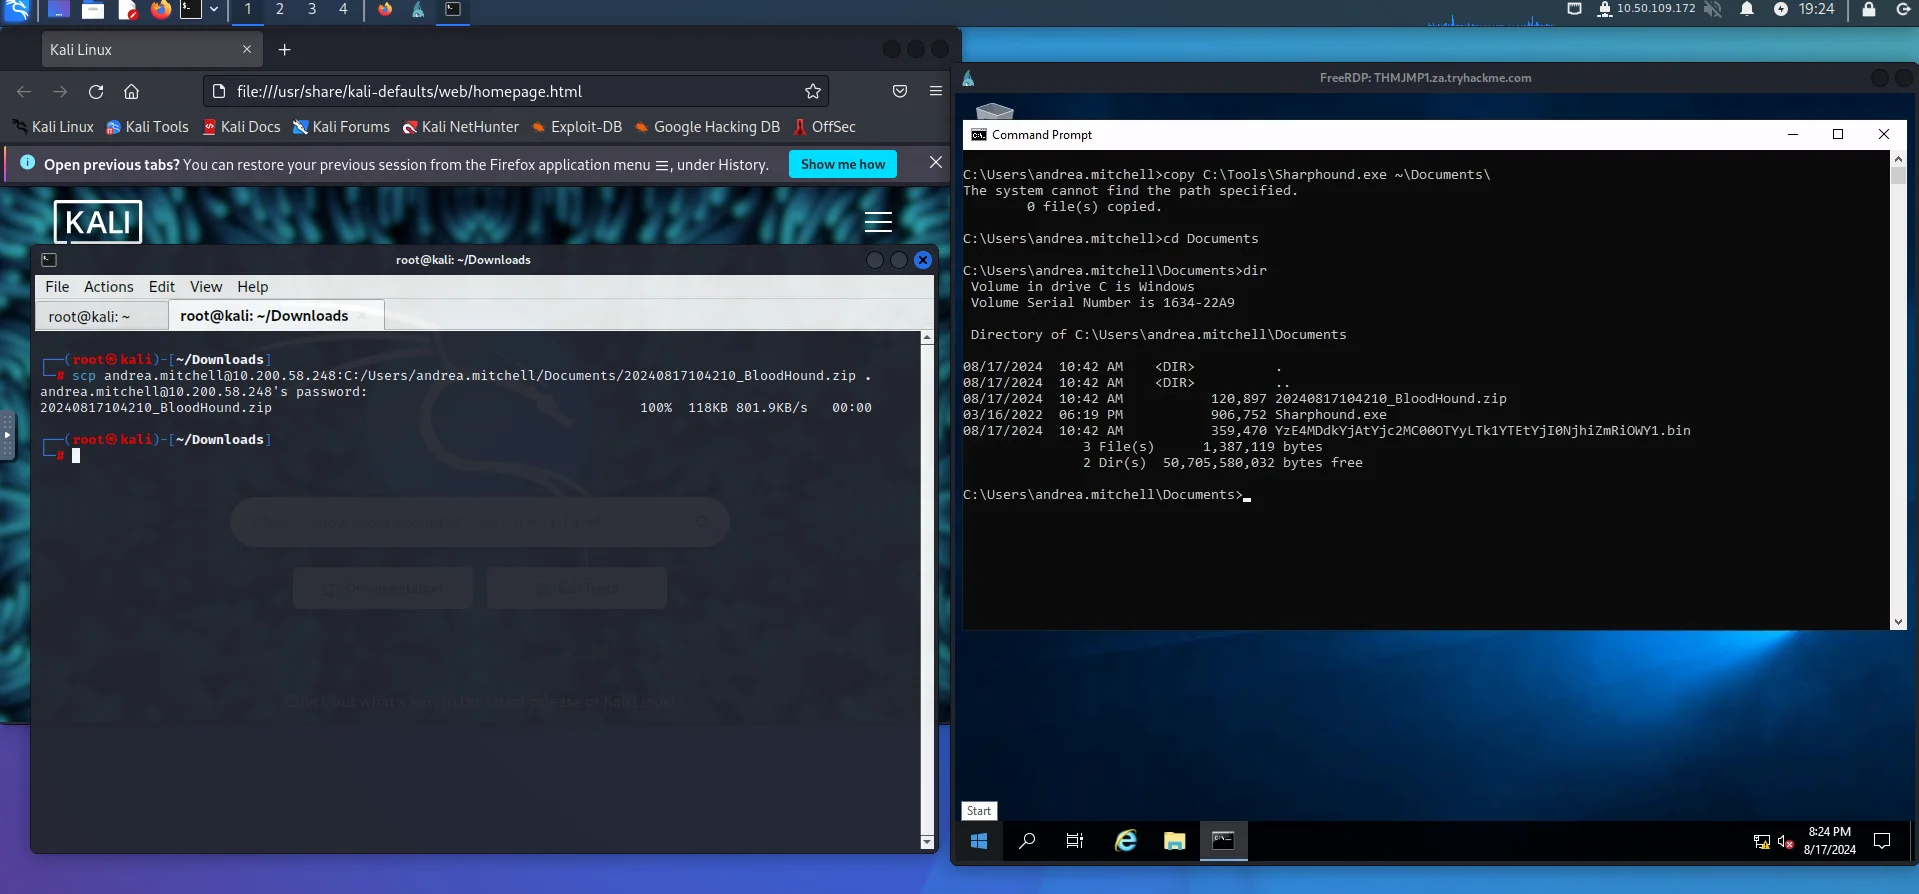Open the Kali homepage hamburger menu
Image resolution: width=1919 pixels, height=894 pixels.
click(x=878, y=222)
